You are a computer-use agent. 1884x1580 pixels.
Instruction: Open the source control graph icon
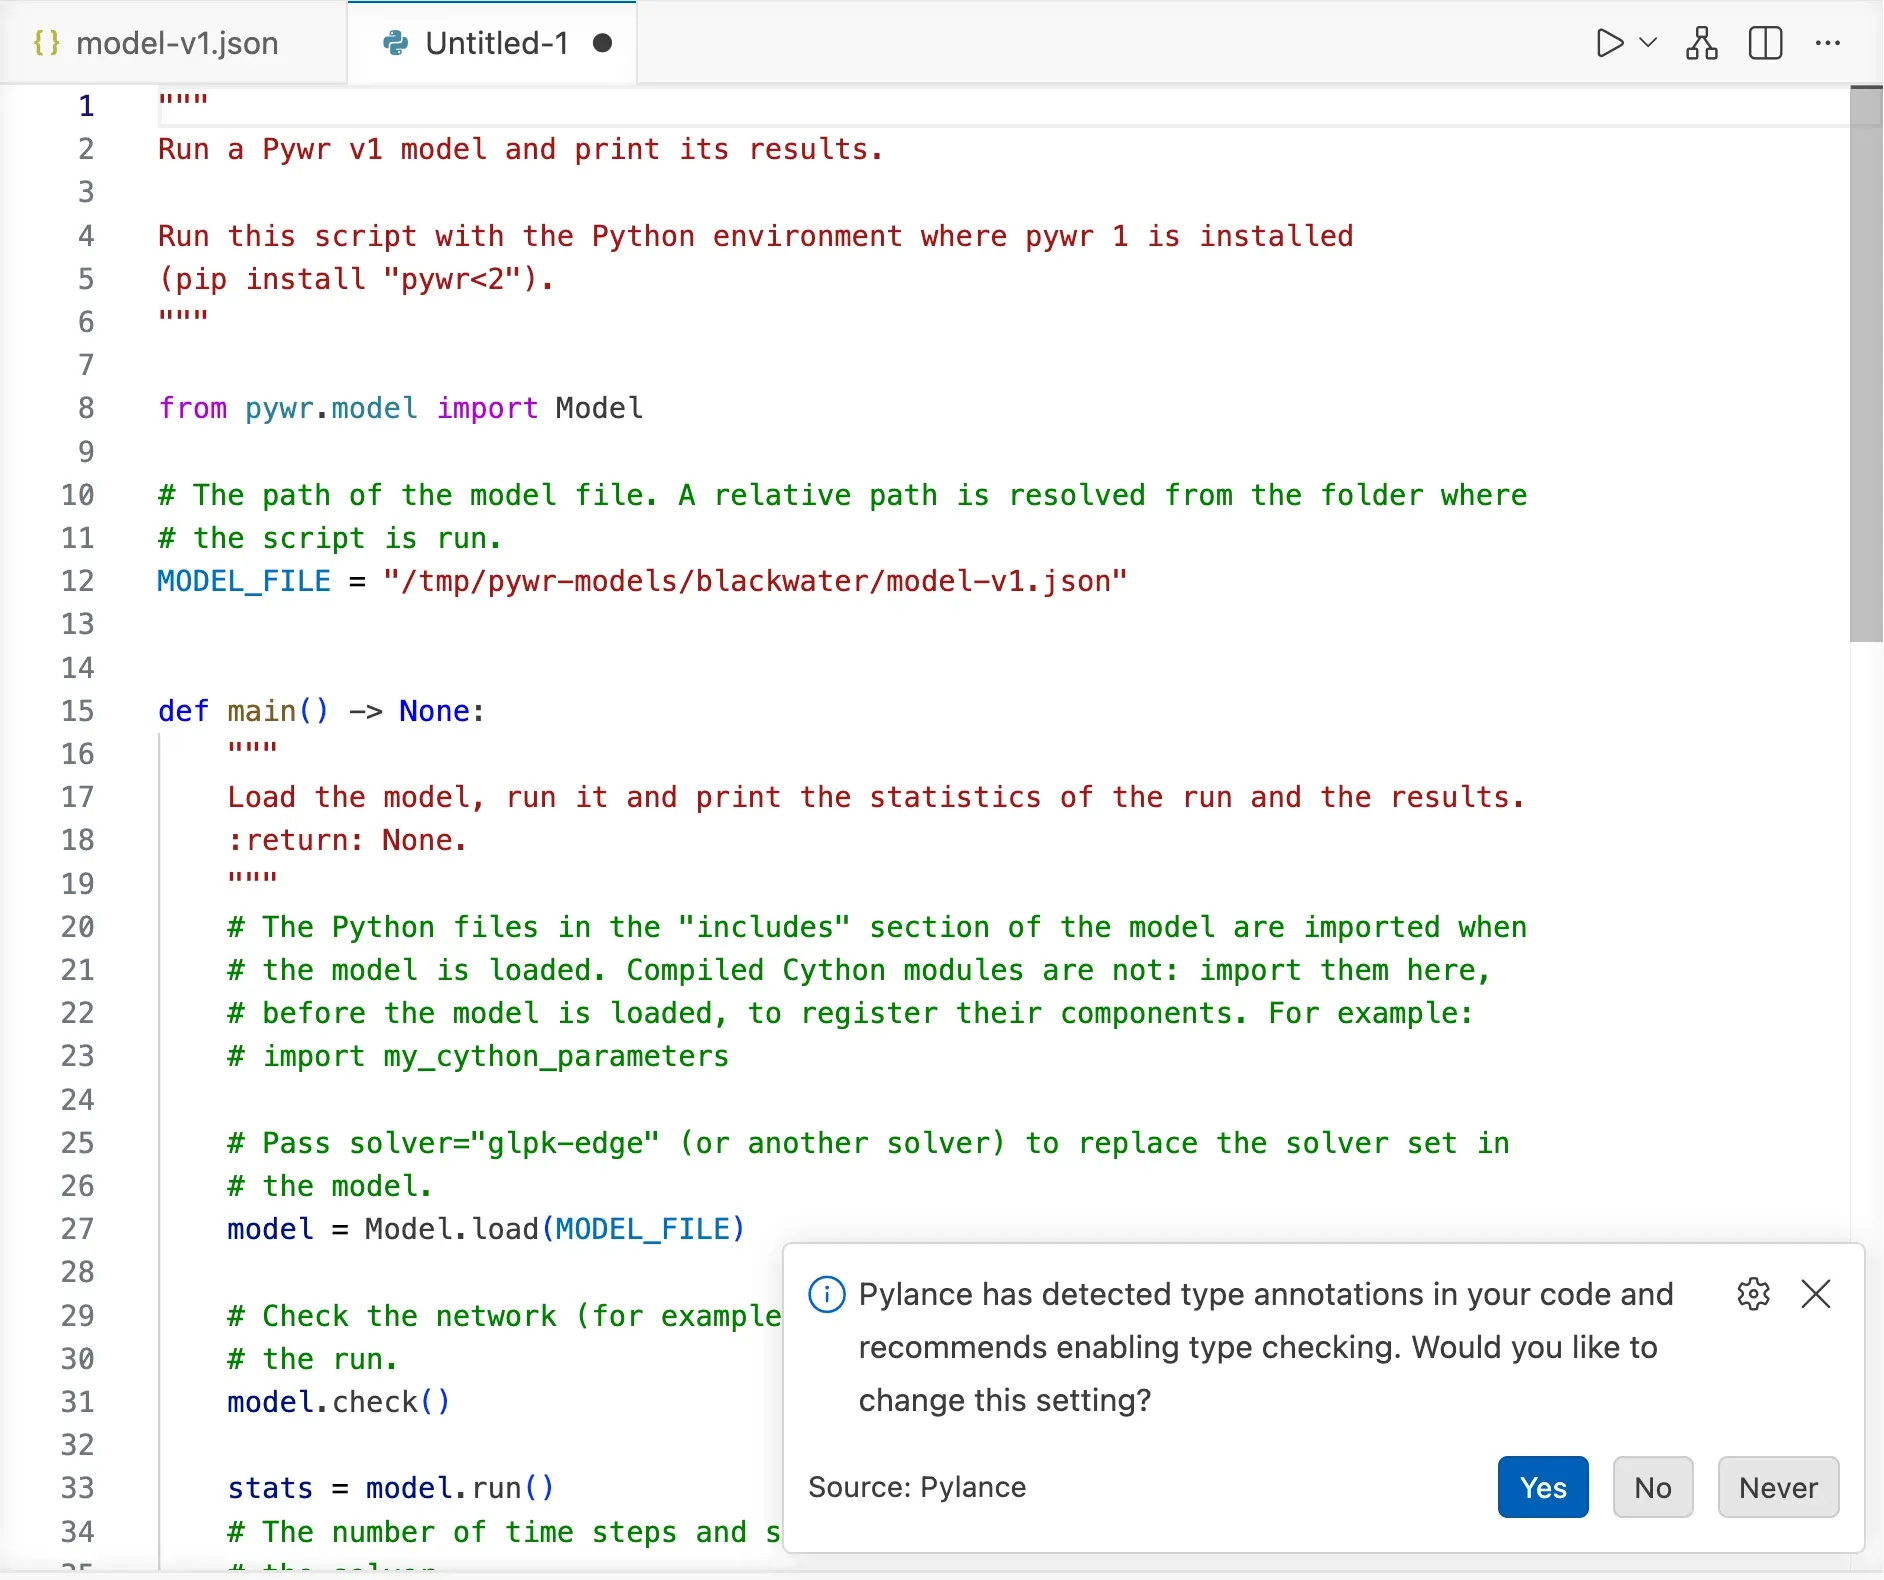[1702, 43]
